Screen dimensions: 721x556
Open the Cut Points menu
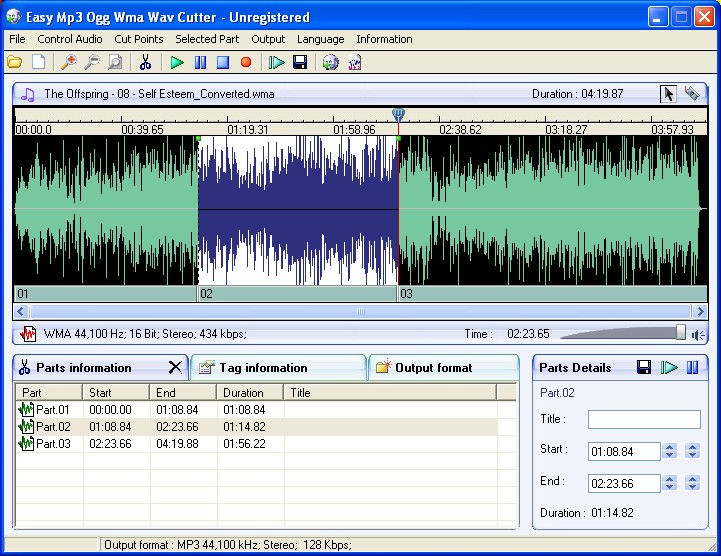click(138, 39)
